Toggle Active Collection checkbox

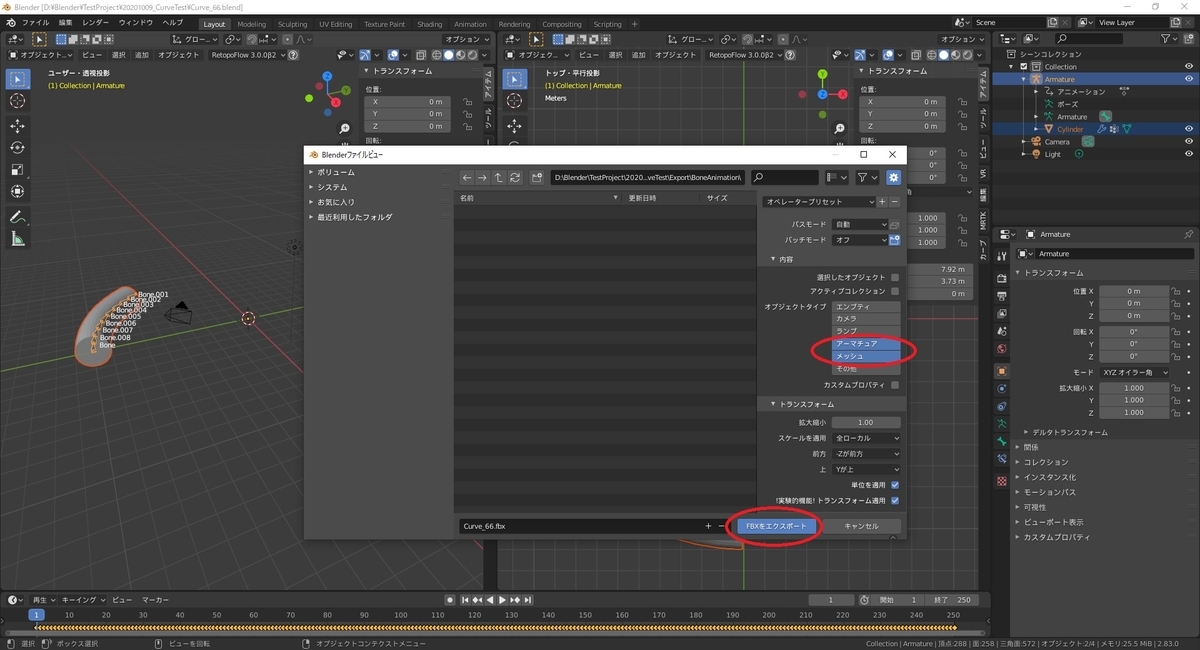click(895, 291)
